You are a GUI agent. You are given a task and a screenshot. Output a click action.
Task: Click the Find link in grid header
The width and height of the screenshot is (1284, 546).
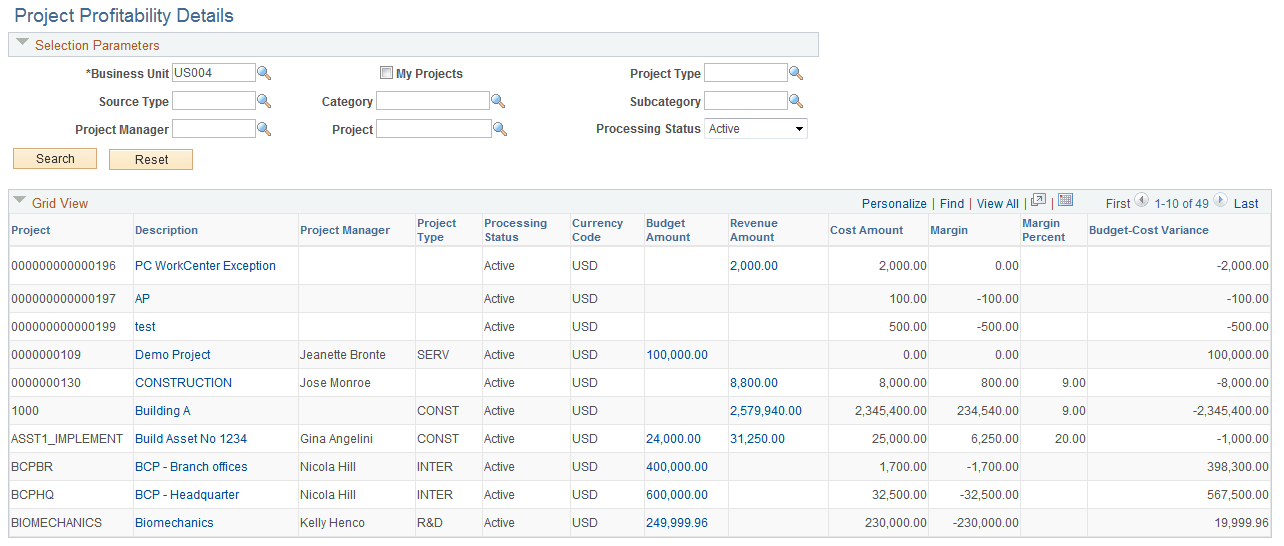coord(952,203)
